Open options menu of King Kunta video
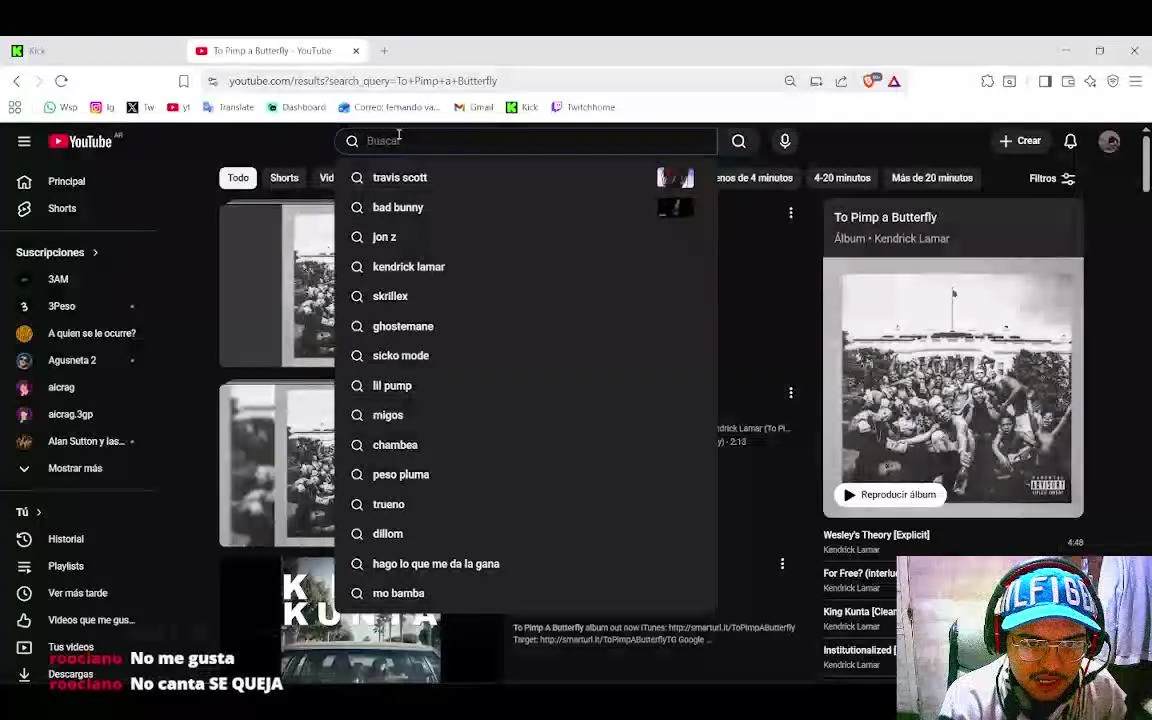The width and height of the screenshot is (1152, 720). point(782,564)
